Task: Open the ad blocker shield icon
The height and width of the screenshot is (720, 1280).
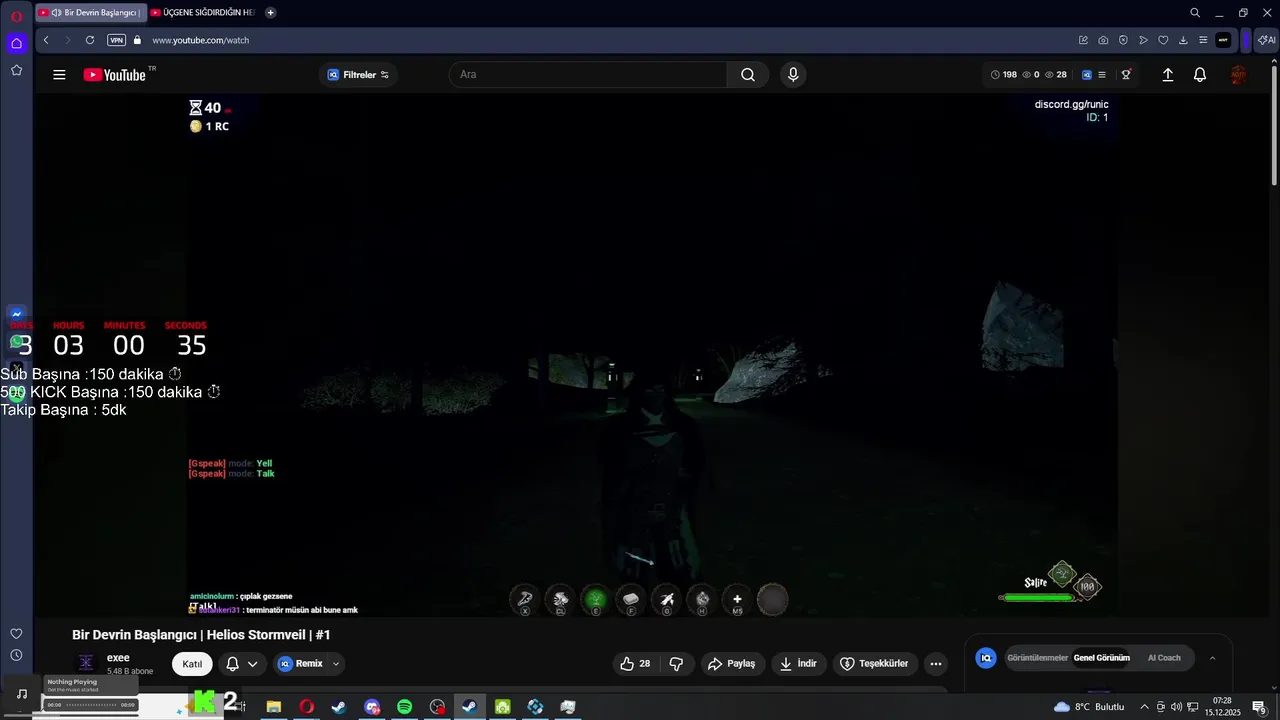Action: (1123, 40)
